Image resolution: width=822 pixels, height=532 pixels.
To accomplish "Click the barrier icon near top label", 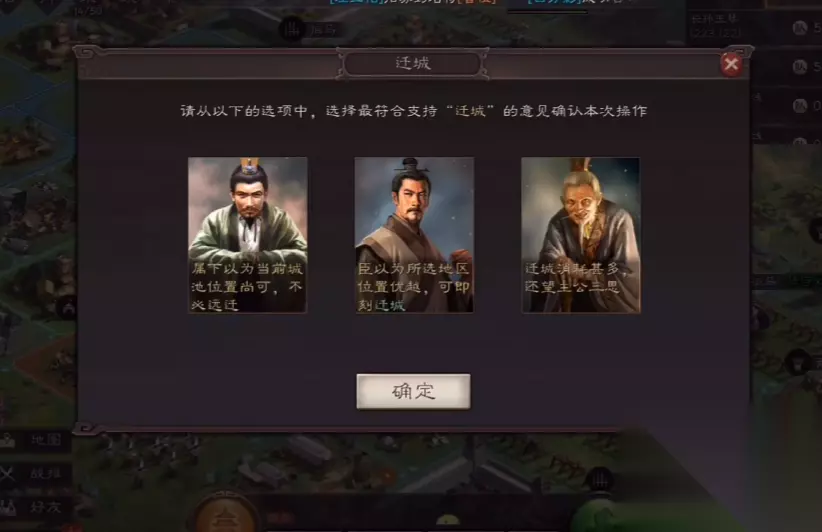I will tap(292, 29).
